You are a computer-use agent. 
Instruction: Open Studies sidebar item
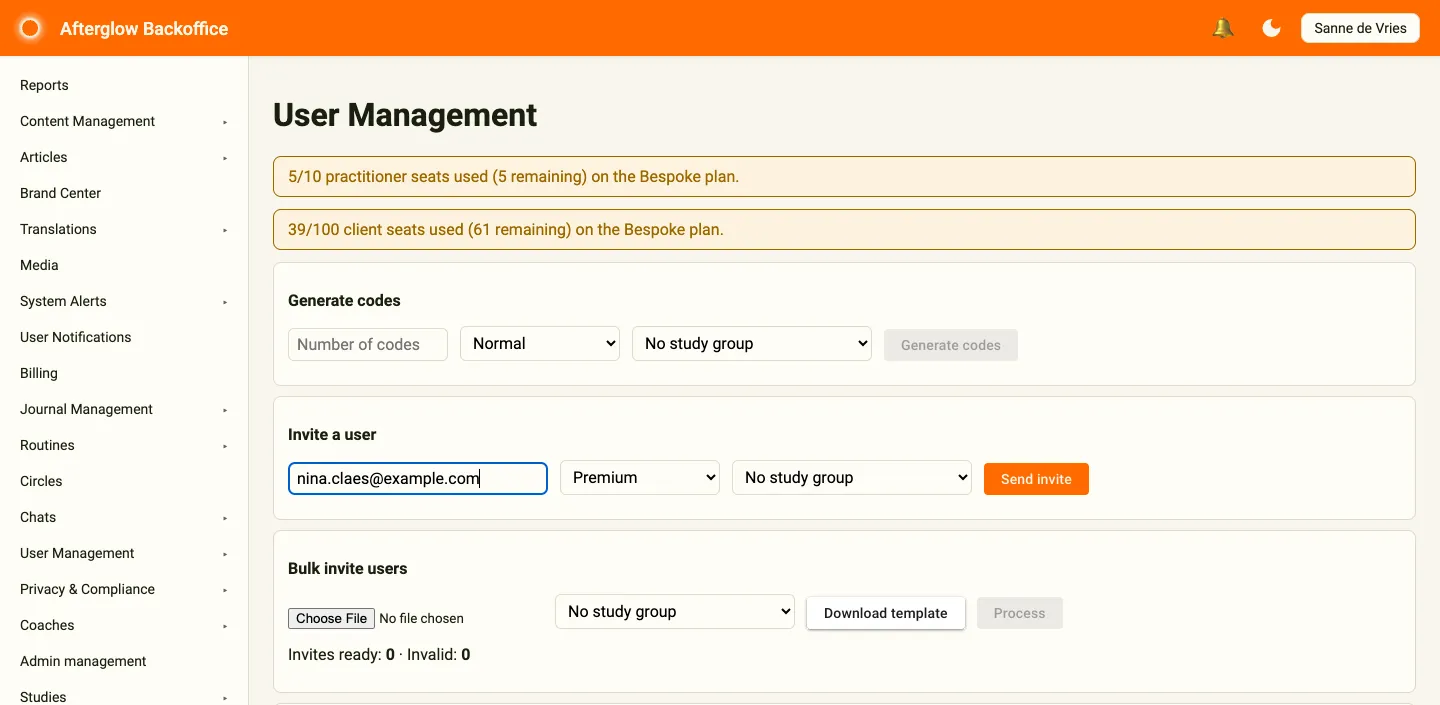click(43, 697)
